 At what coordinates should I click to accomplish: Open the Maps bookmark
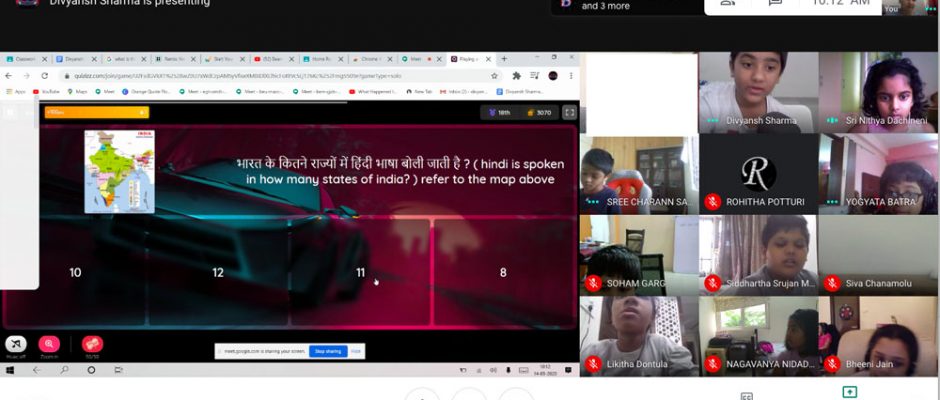77,92
